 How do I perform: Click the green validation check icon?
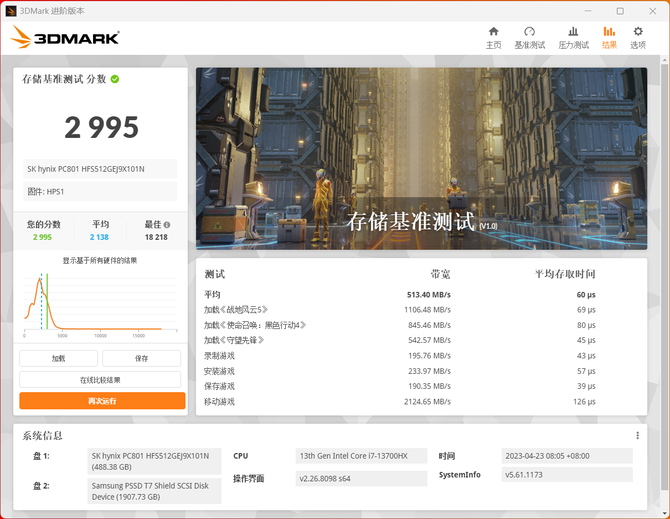[115, 79]
